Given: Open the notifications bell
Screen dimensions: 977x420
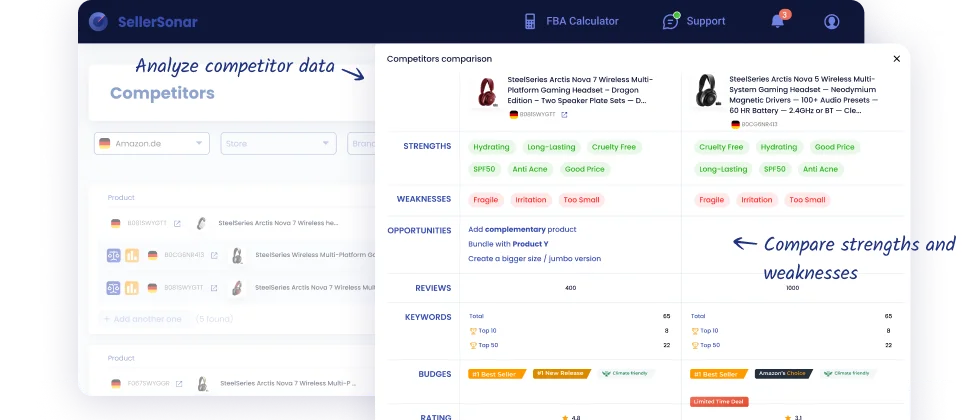Looking at the screenshot, I should coord(777,21).
